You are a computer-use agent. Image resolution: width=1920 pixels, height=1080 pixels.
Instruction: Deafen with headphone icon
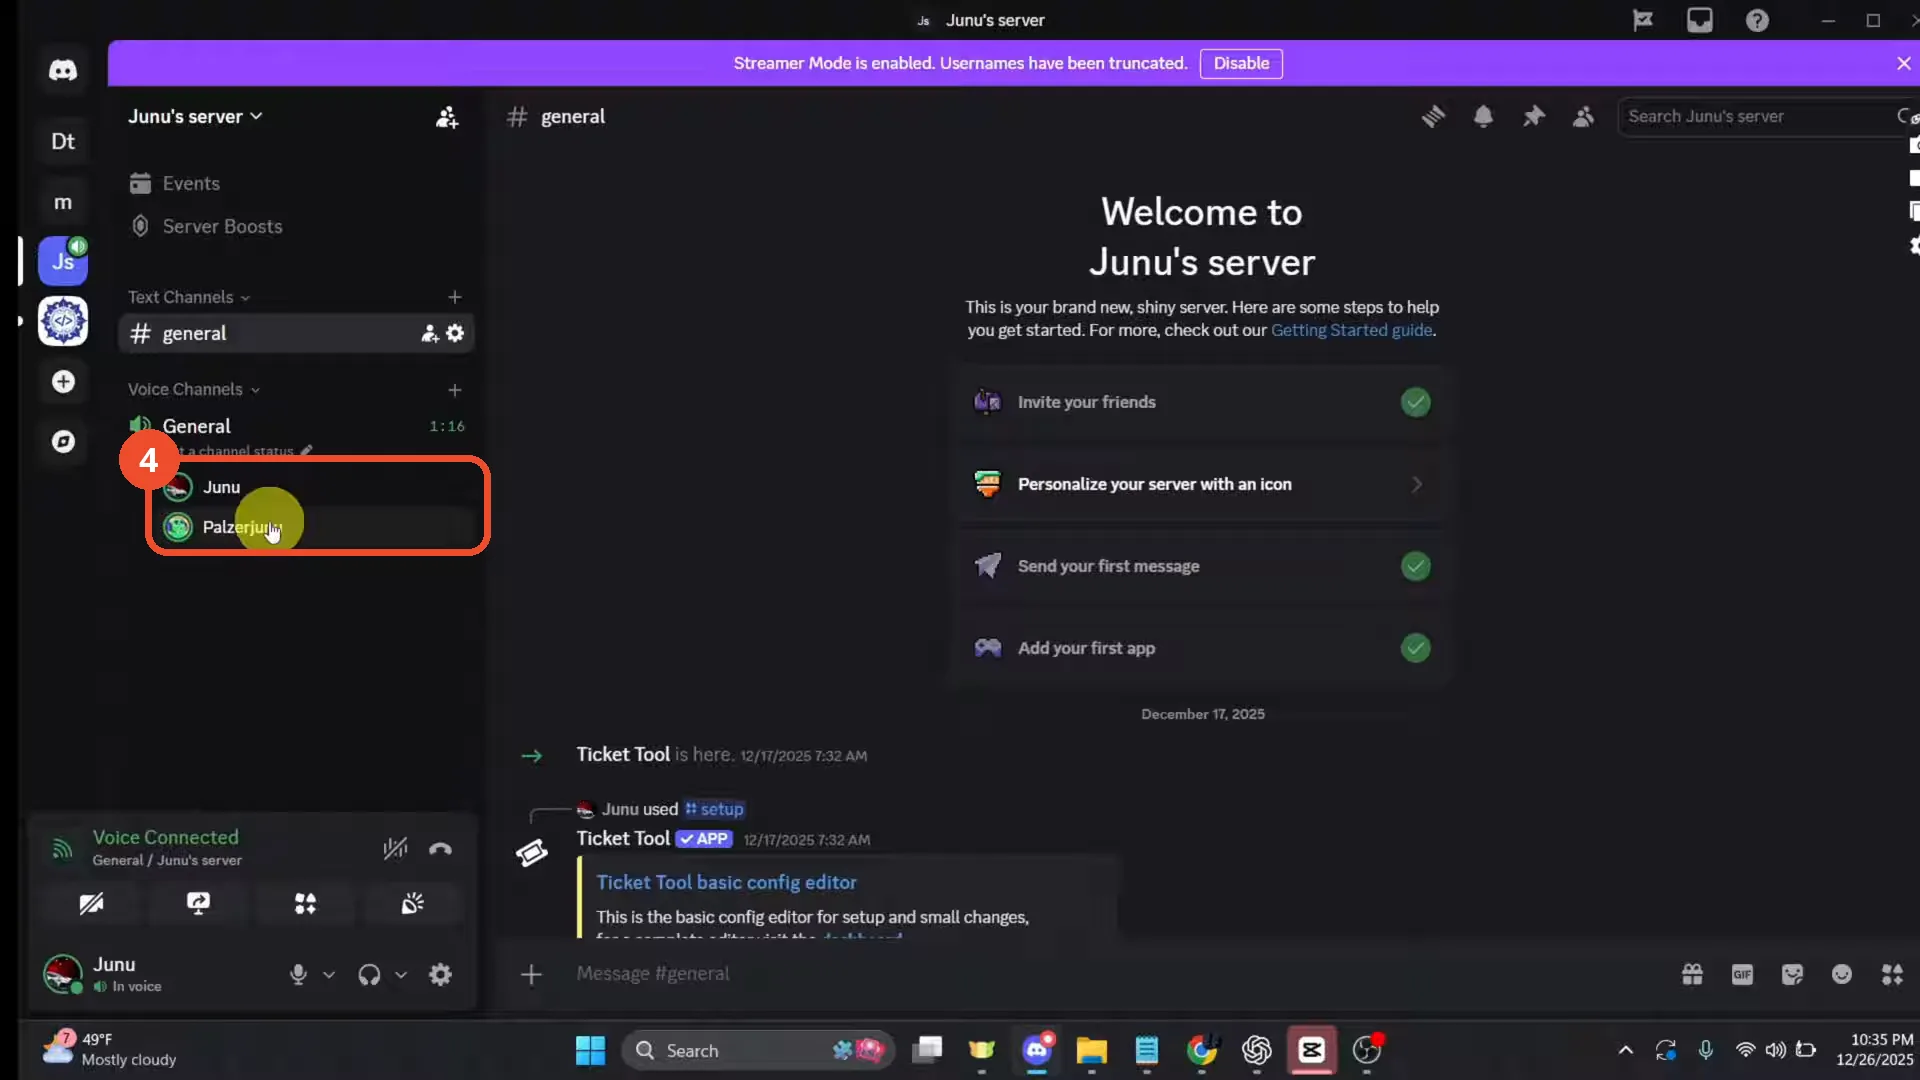tap(369, 974)
